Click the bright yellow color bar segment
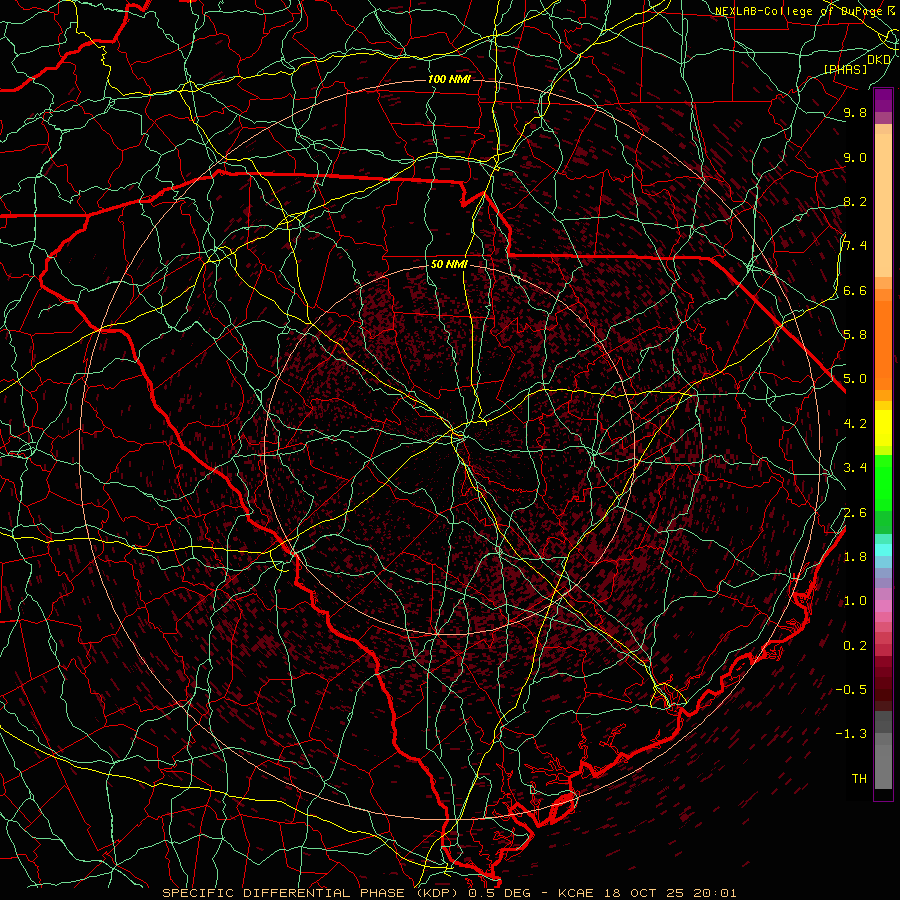This screenshot has width=900, height=900. [883, 428]
